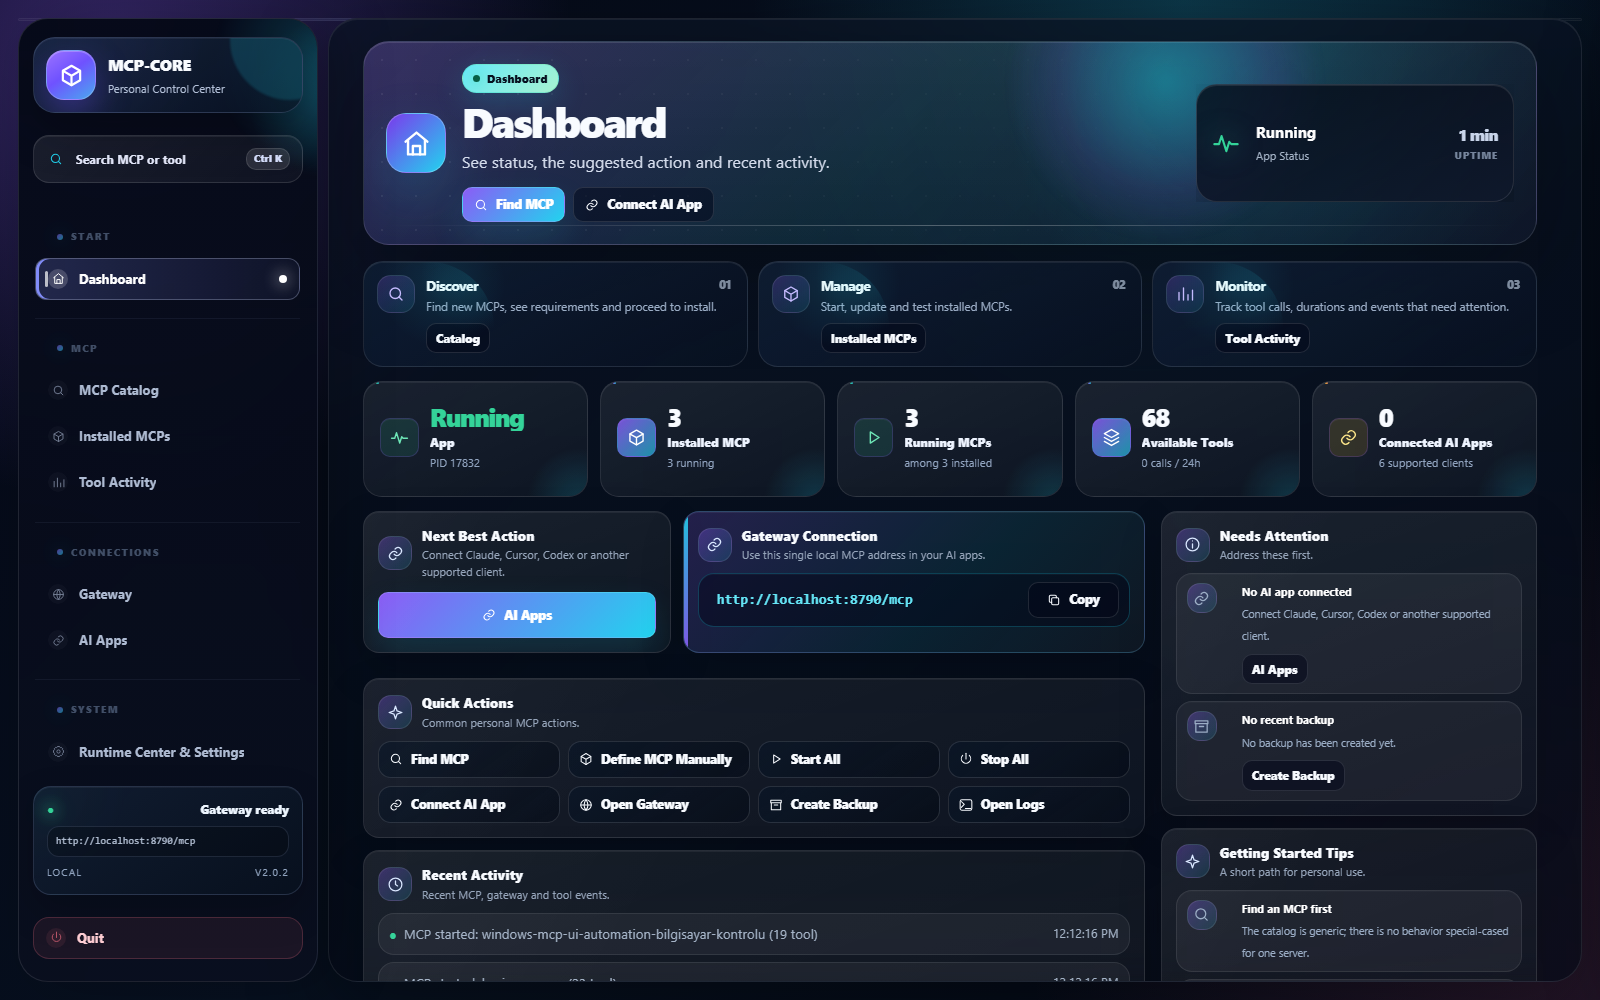Go to Installed MCPs in sidebar
1600x1000 pixels.
[x=168, y=436]
